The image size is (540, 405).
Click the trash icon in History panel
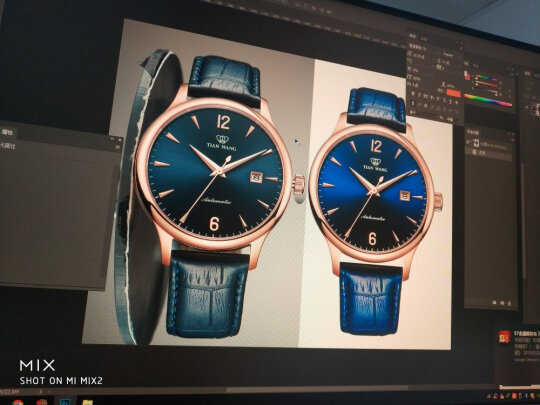510,303
